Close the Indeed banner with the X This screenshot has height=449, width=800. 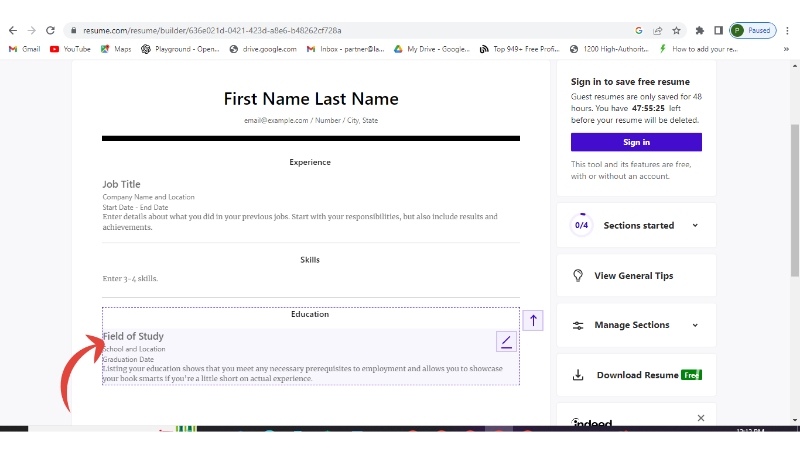click(x=700, y=418)
